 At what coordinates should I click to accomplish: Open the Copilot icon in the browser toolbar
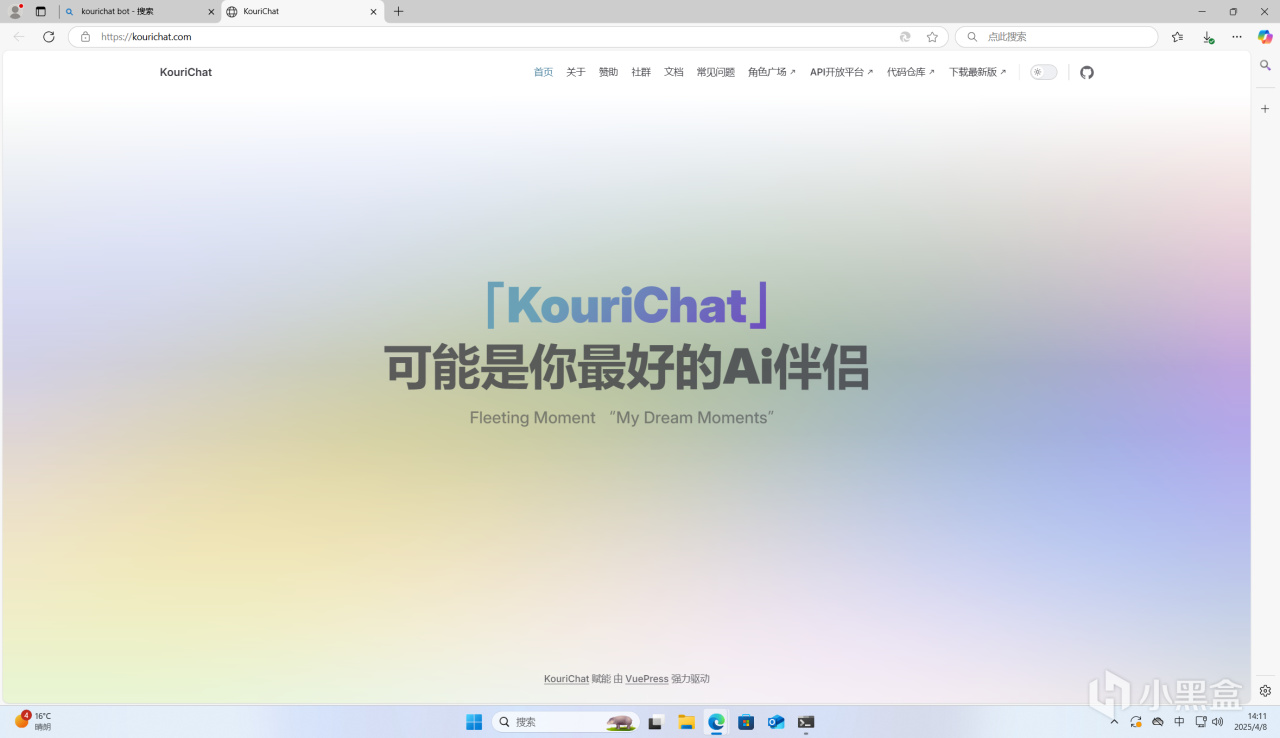point(1265,37)
